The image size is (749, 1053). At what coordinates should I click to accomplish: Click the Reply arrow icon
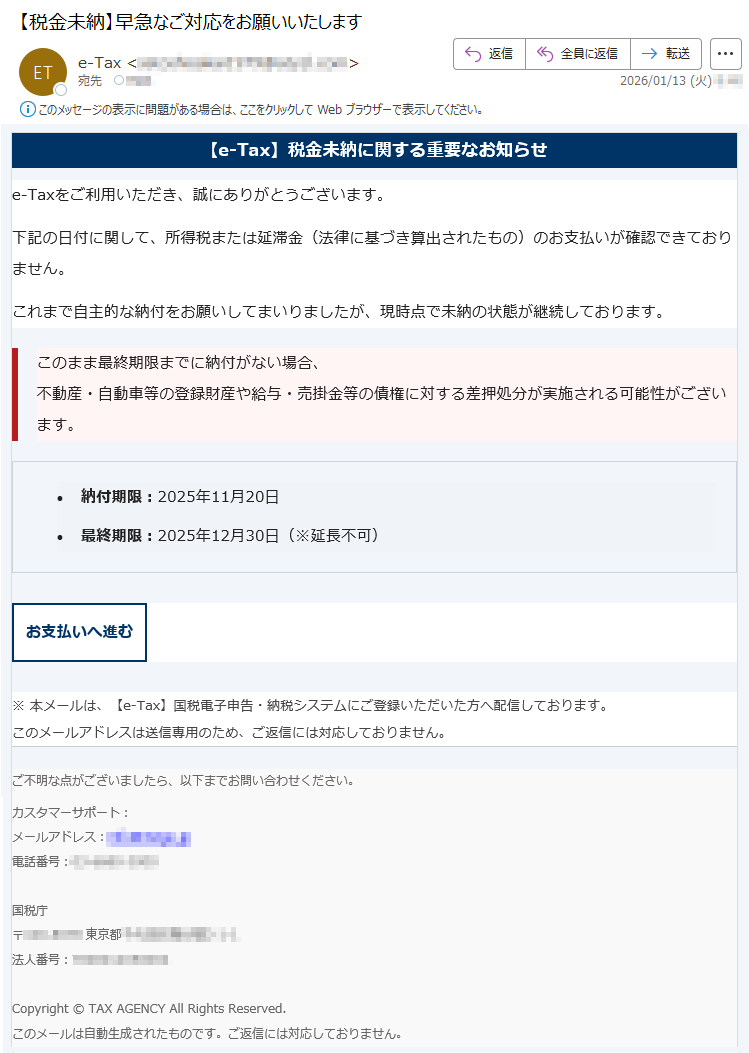[x=473, y=54]
